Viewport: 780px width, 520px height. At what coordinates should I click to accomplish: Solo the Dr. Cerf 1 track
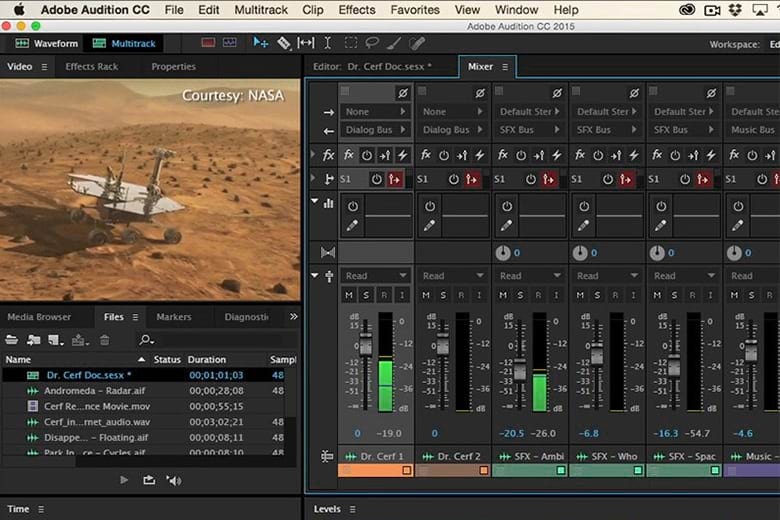pos(366,296)
